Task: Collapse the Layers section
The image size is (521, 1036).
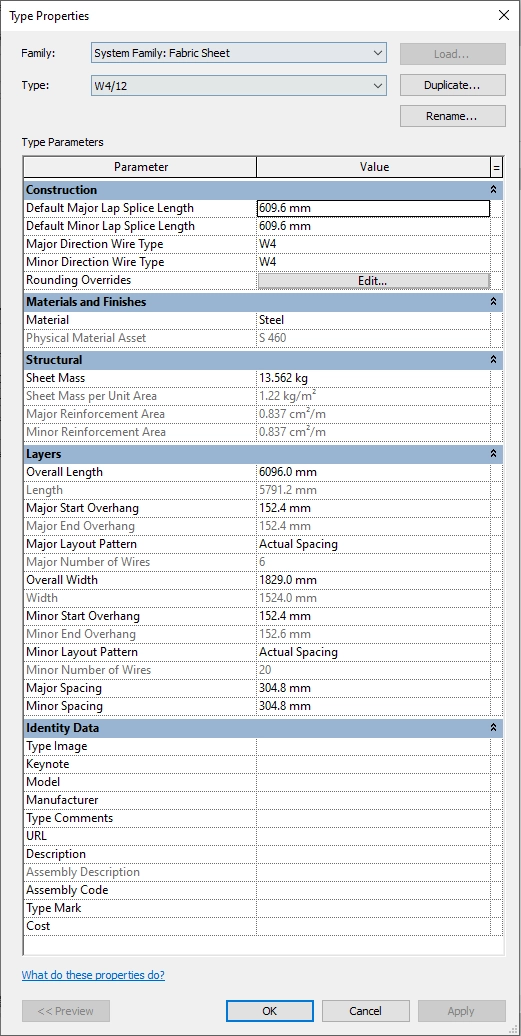Action: coord(493,454)
